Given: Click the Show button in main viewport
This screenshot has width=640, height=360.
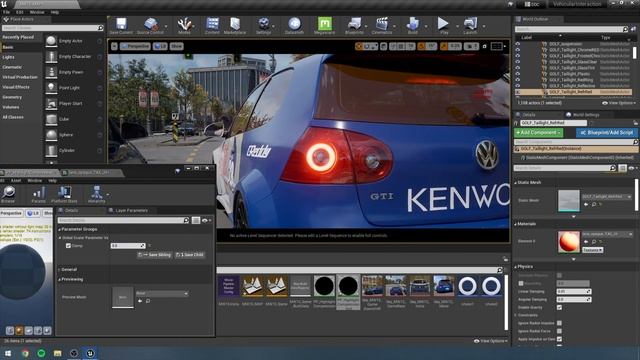Looking at the screenshot, I should [176, 47].
